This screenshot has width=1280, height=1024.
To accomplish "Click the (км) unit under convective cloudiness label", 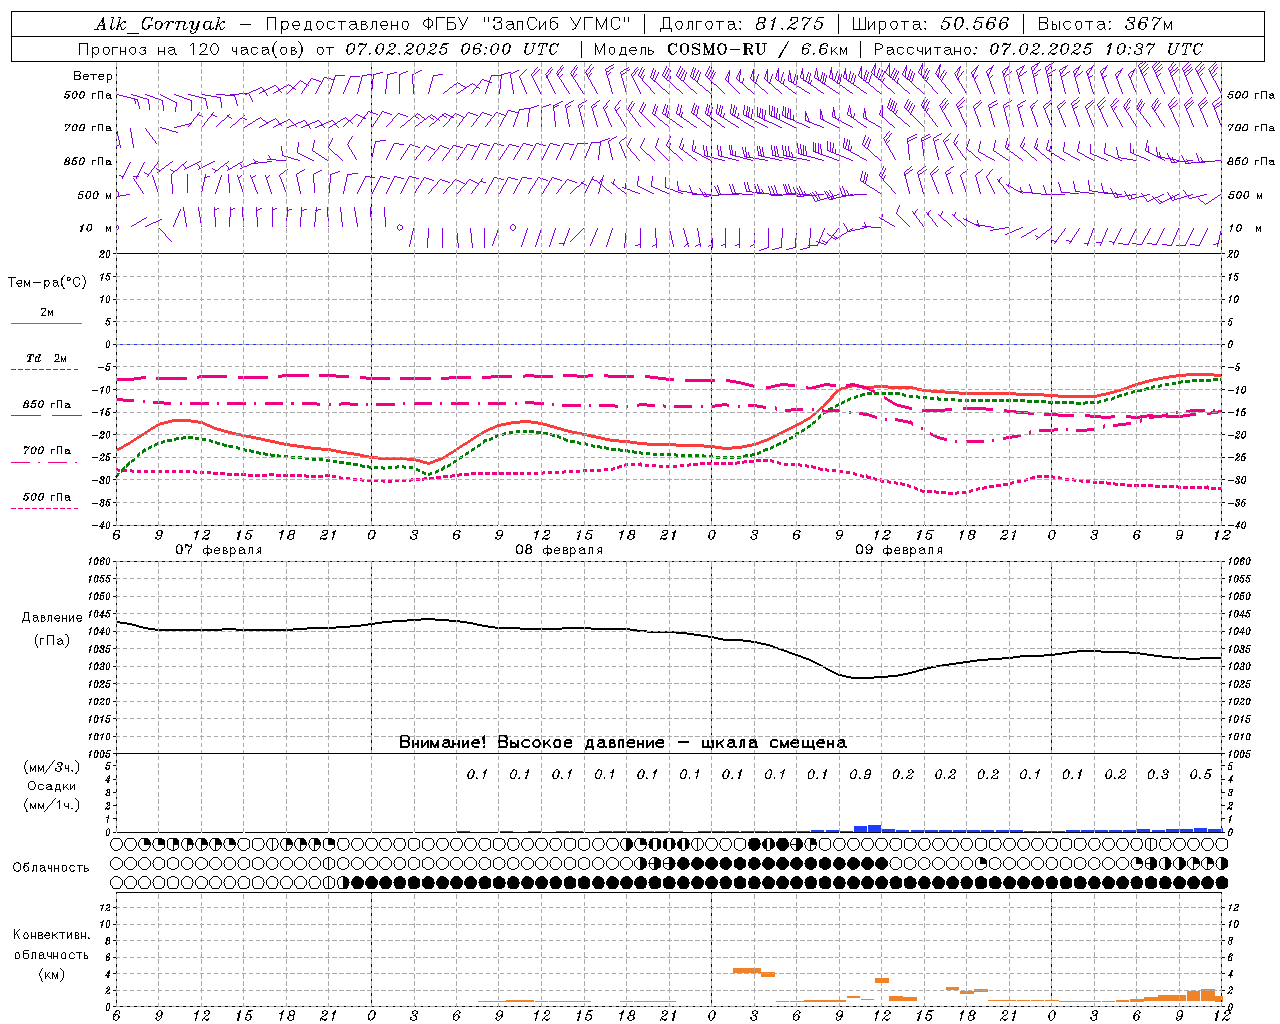I will (51, 974).
